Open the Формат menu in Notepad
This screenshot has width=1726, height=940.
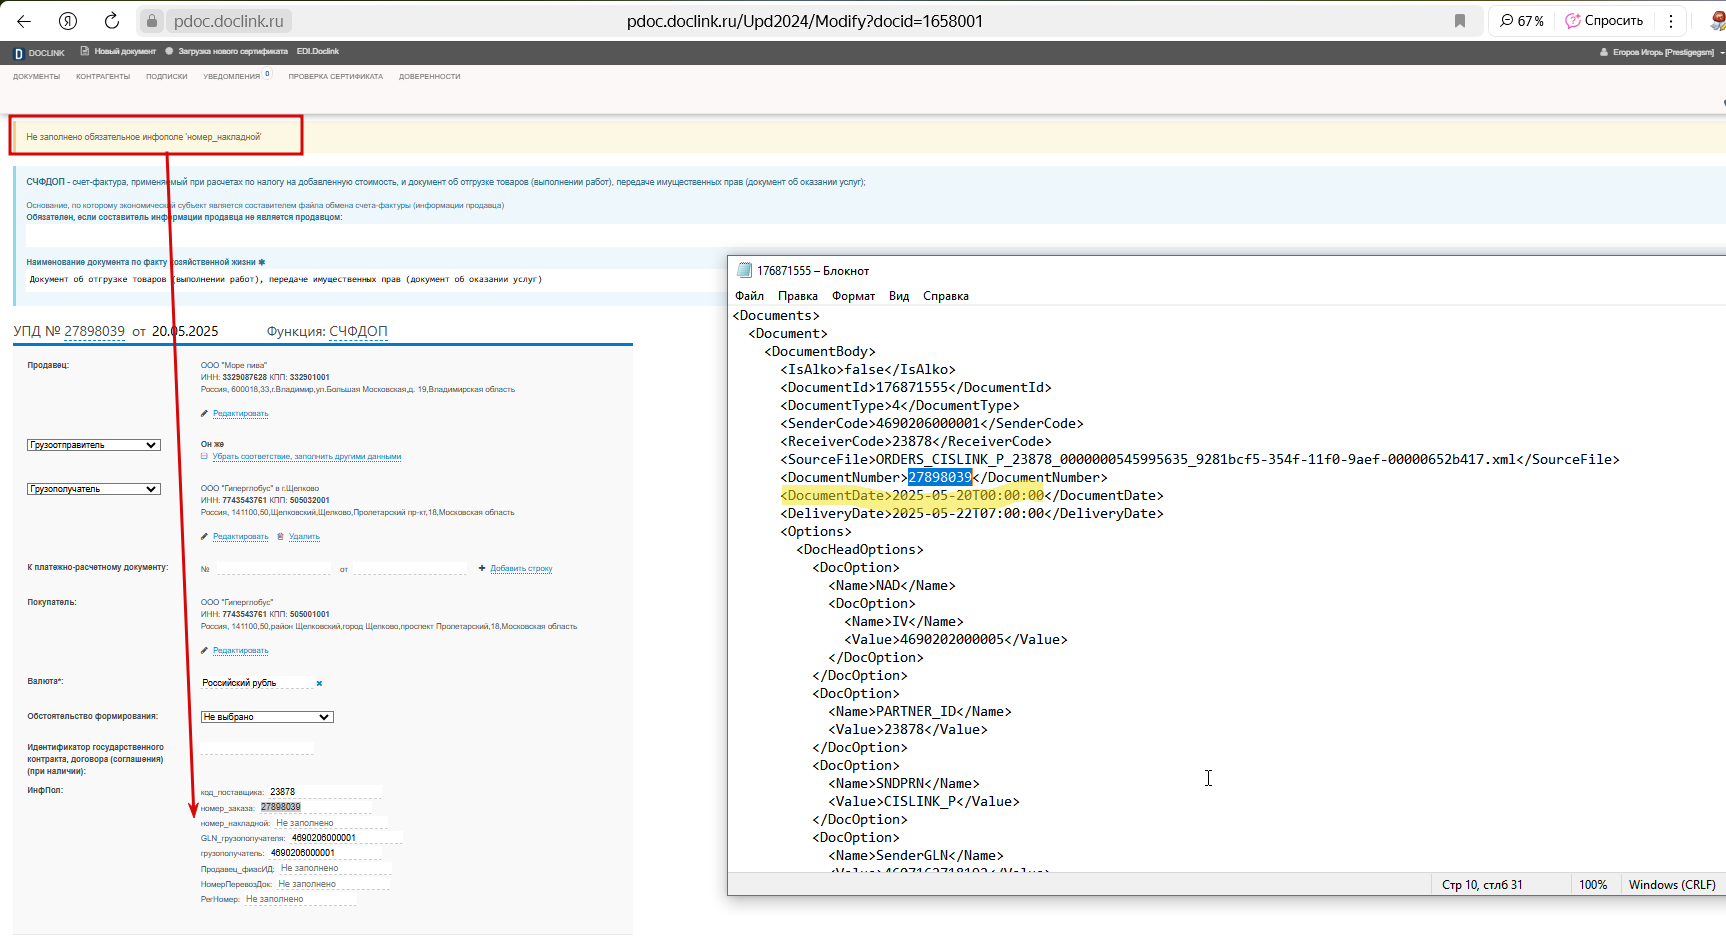click(x=853, y=296)
